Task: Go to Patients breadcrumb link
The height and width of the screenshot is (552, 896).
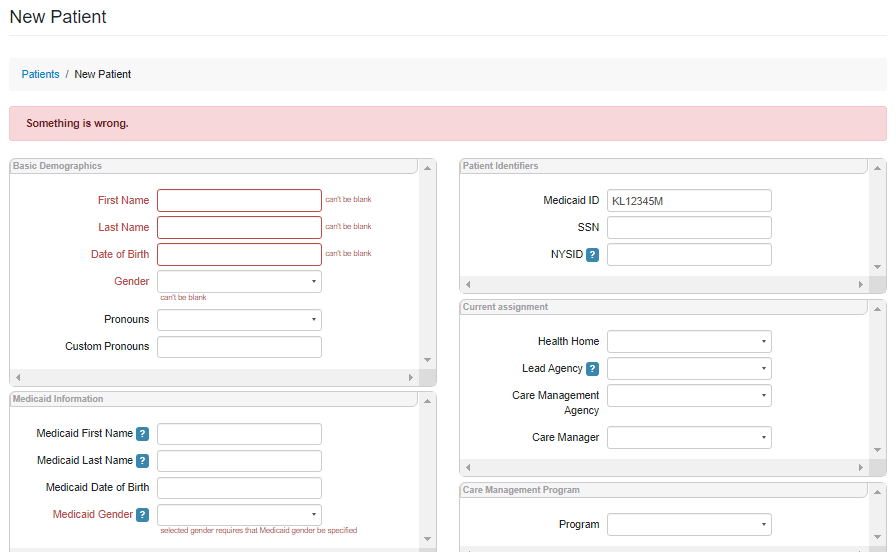Action: (x=40, y=74)
